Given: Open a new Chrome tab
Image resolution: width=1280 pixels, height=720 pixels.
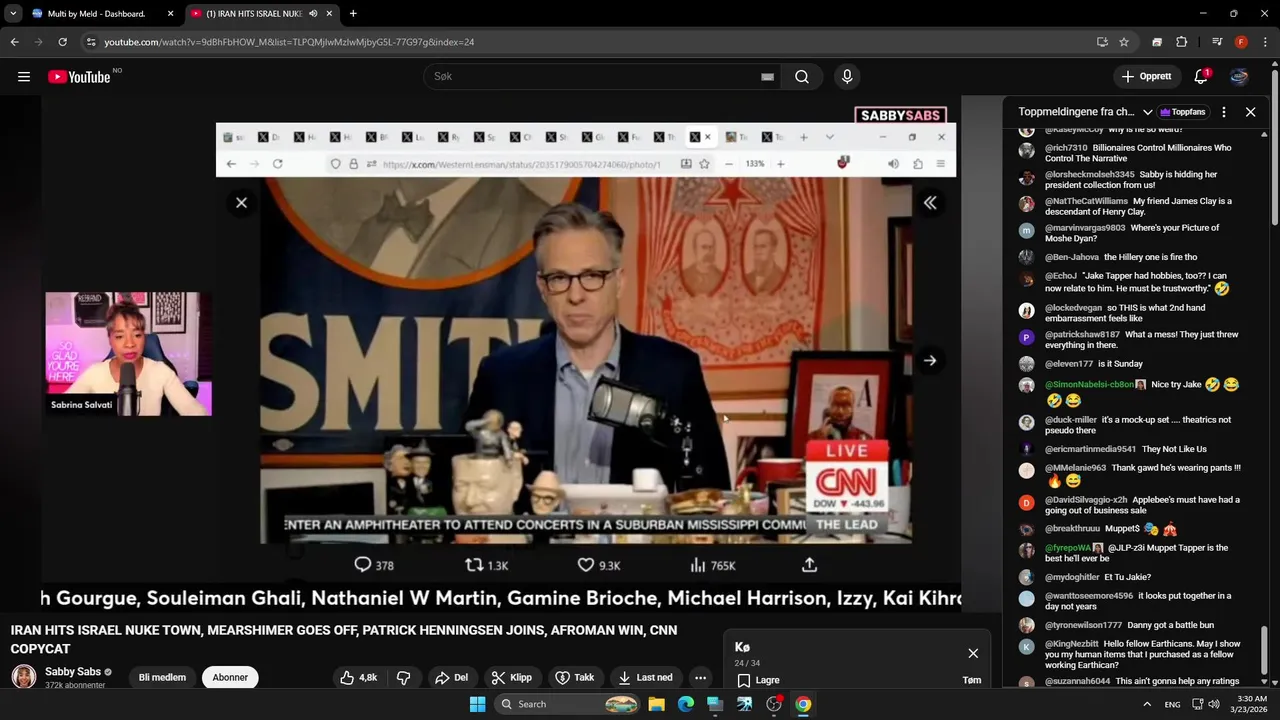Looking at the screenshot, I should coord(353,14).
